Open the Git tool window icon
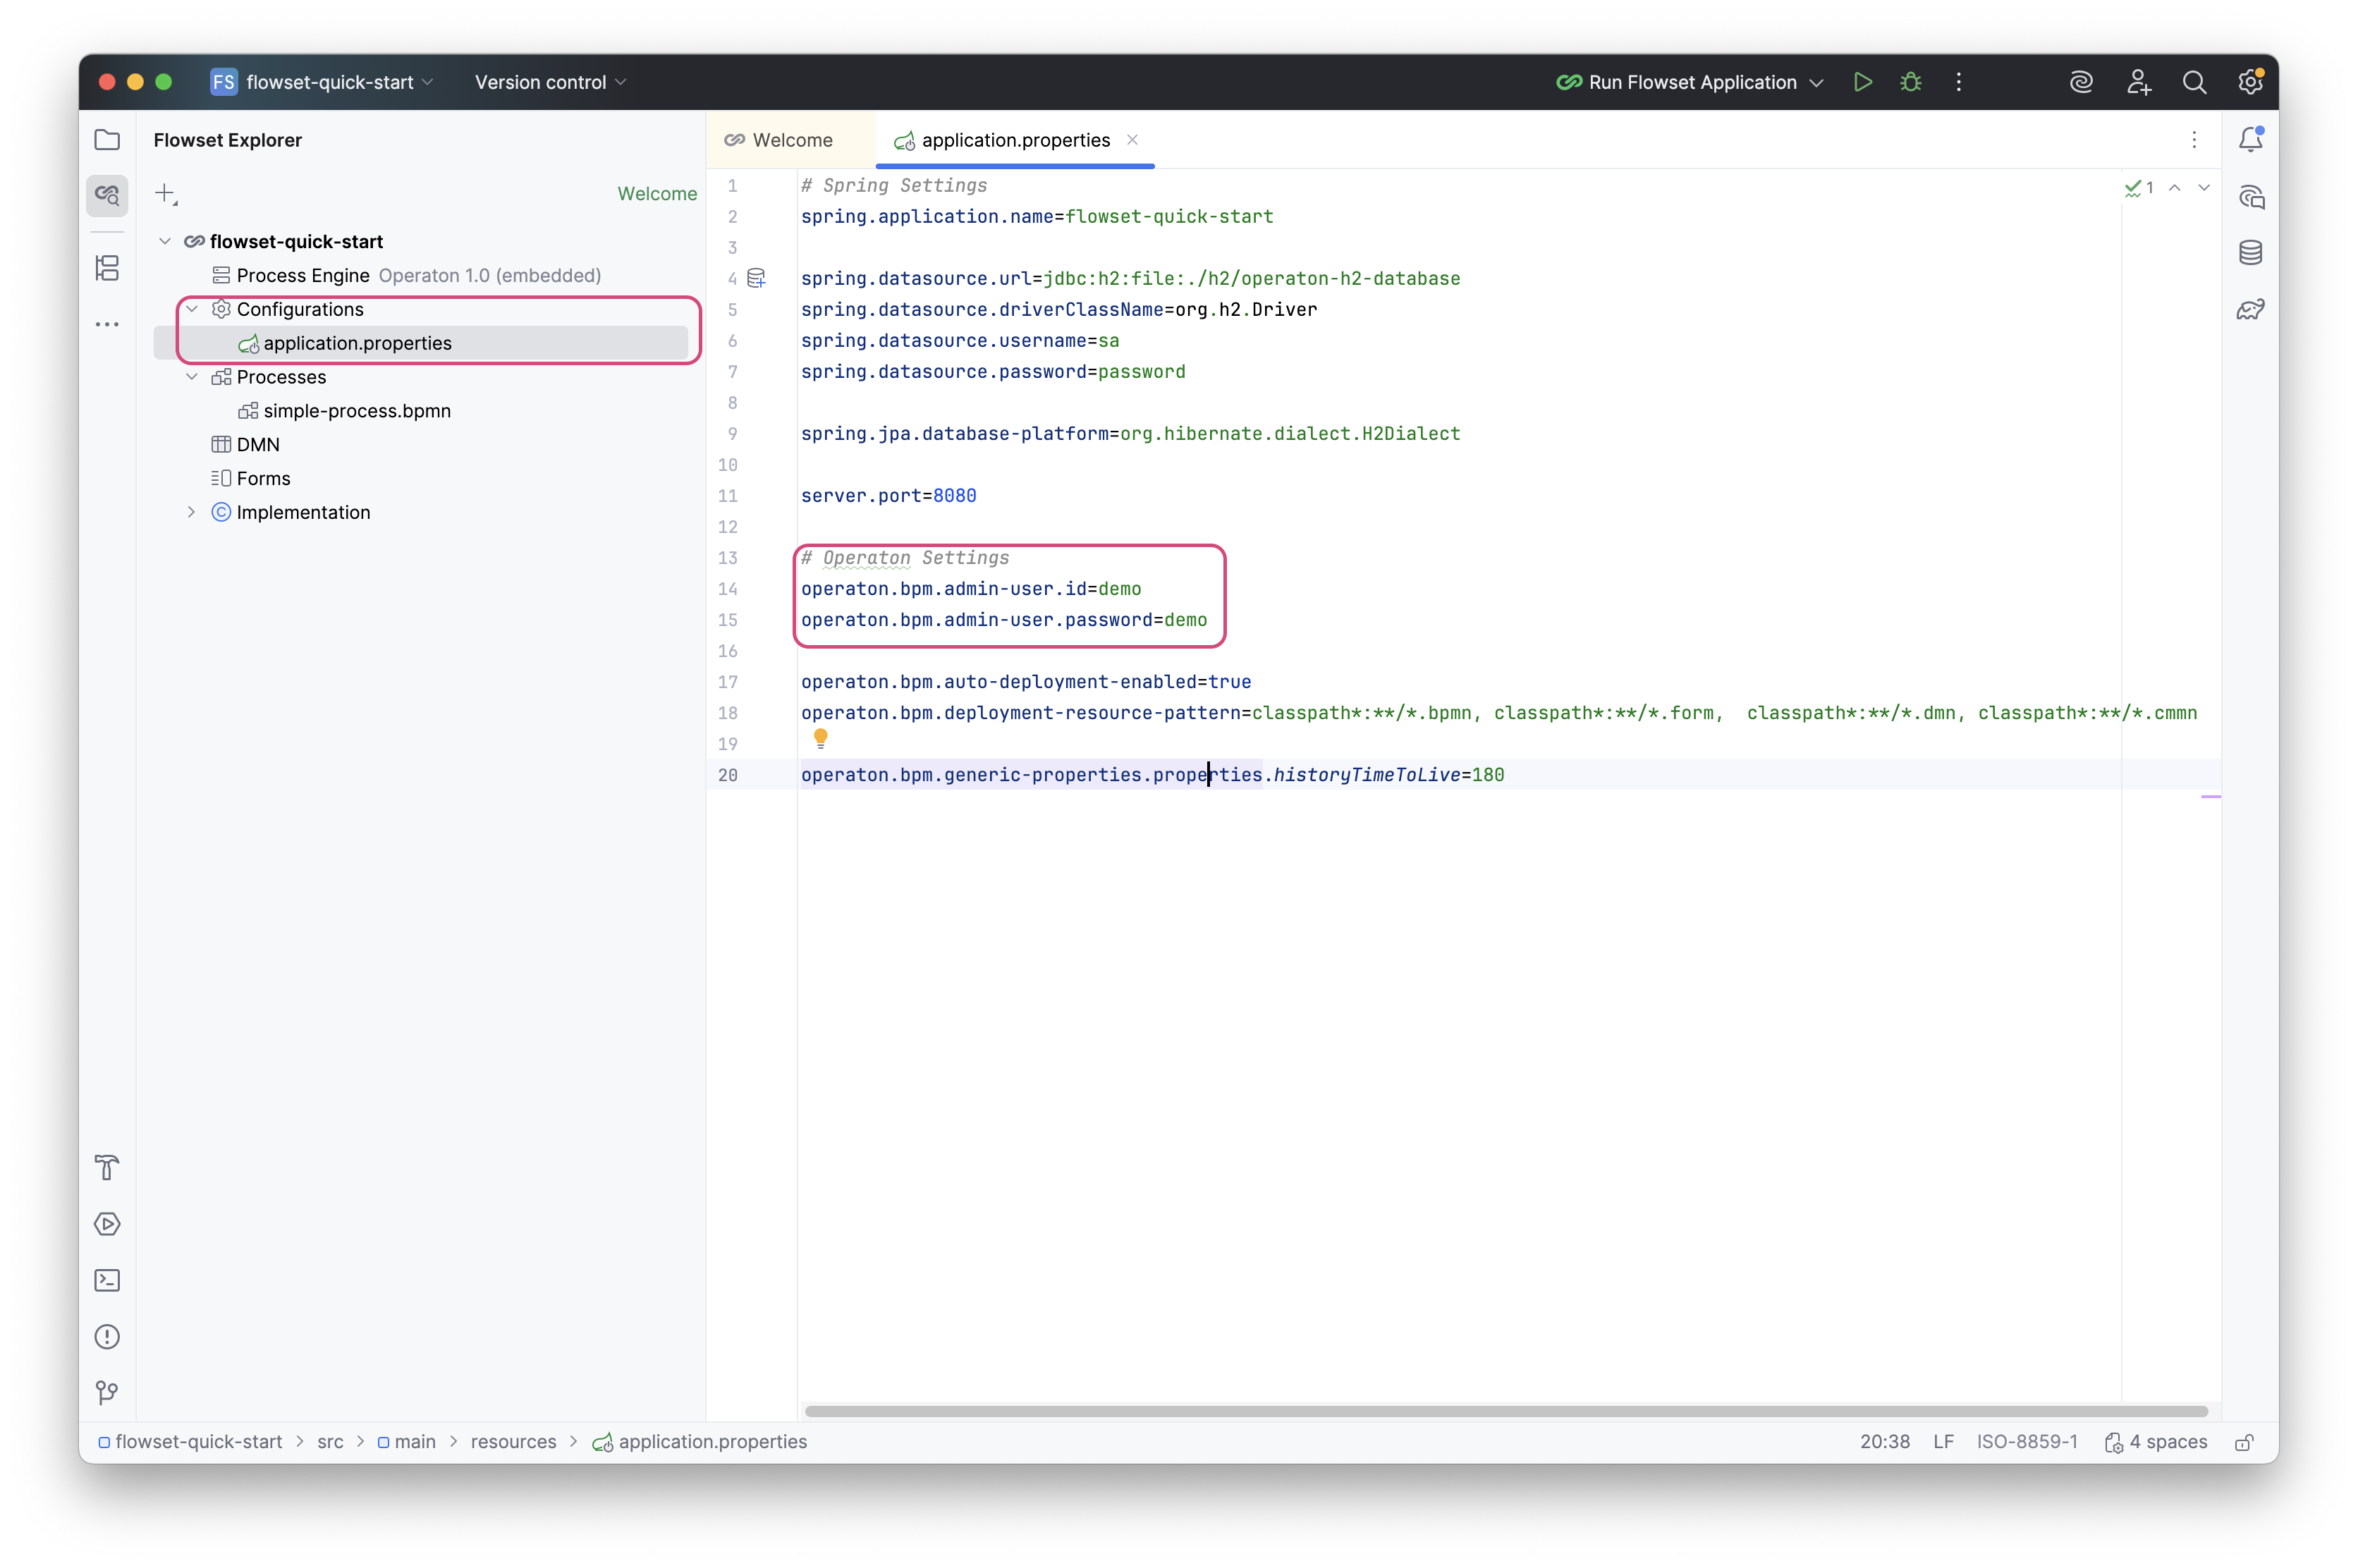The image size is (2358, 1568). (107, 1393)
